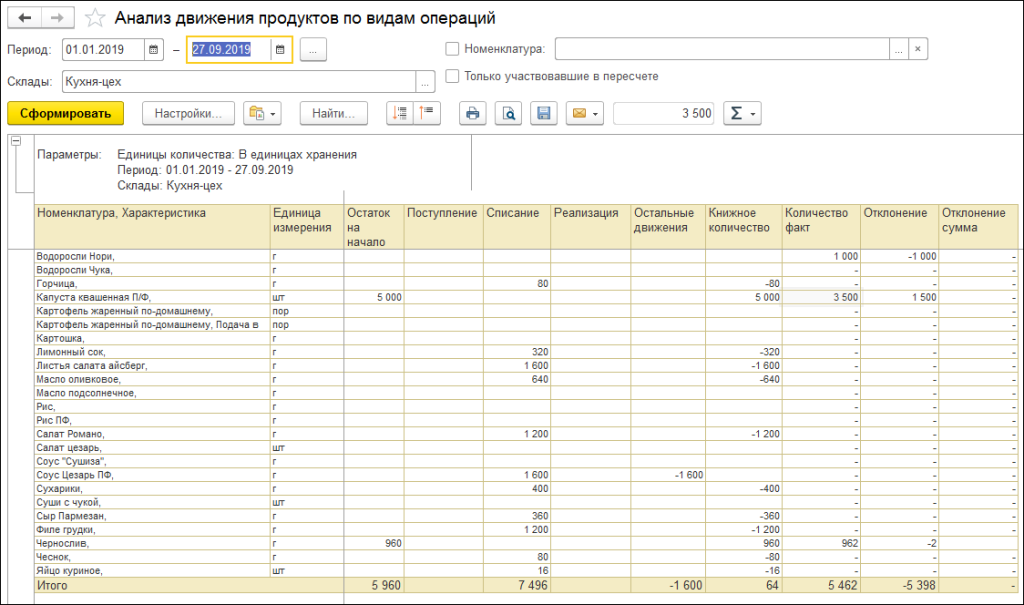Open the Настройки settings button
Viewport: 1024px width, 605px height.
[188, 113]
